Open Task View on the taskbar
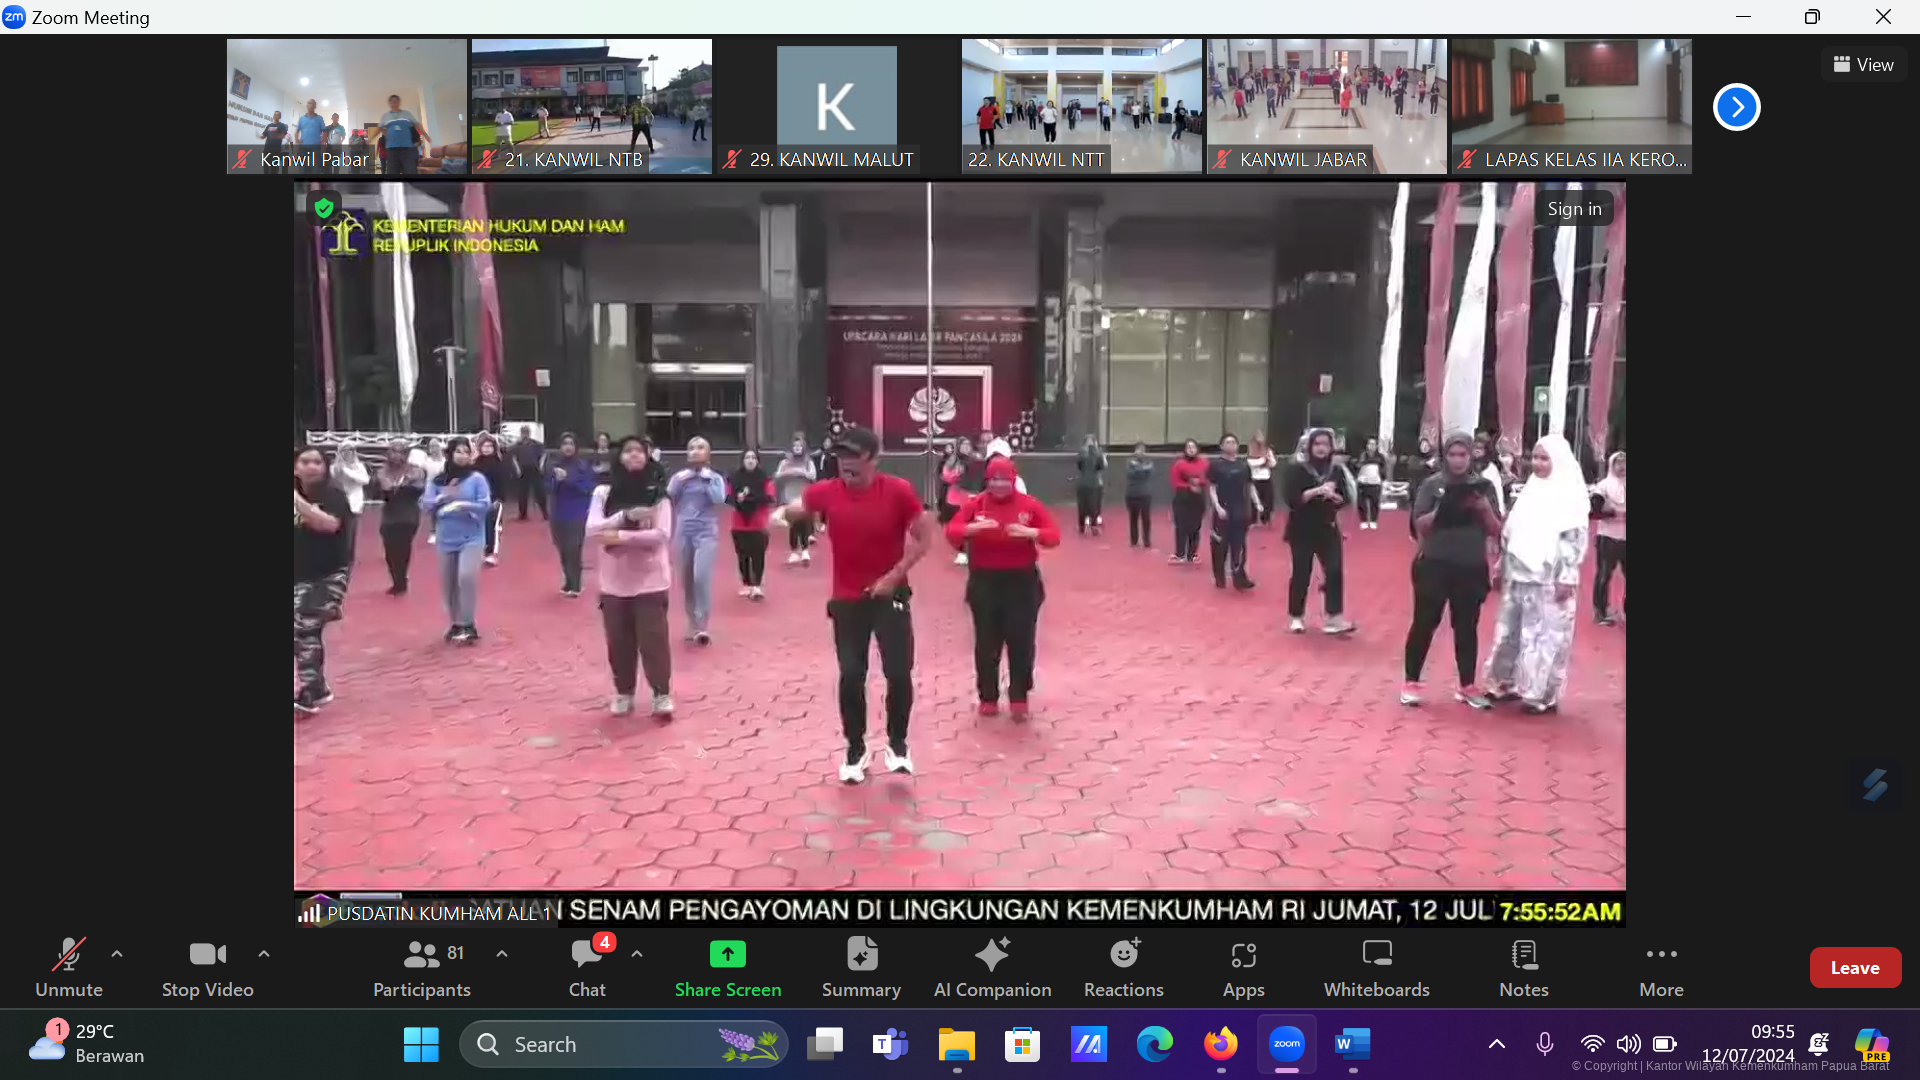1920x1080 pixels. 825,1045
